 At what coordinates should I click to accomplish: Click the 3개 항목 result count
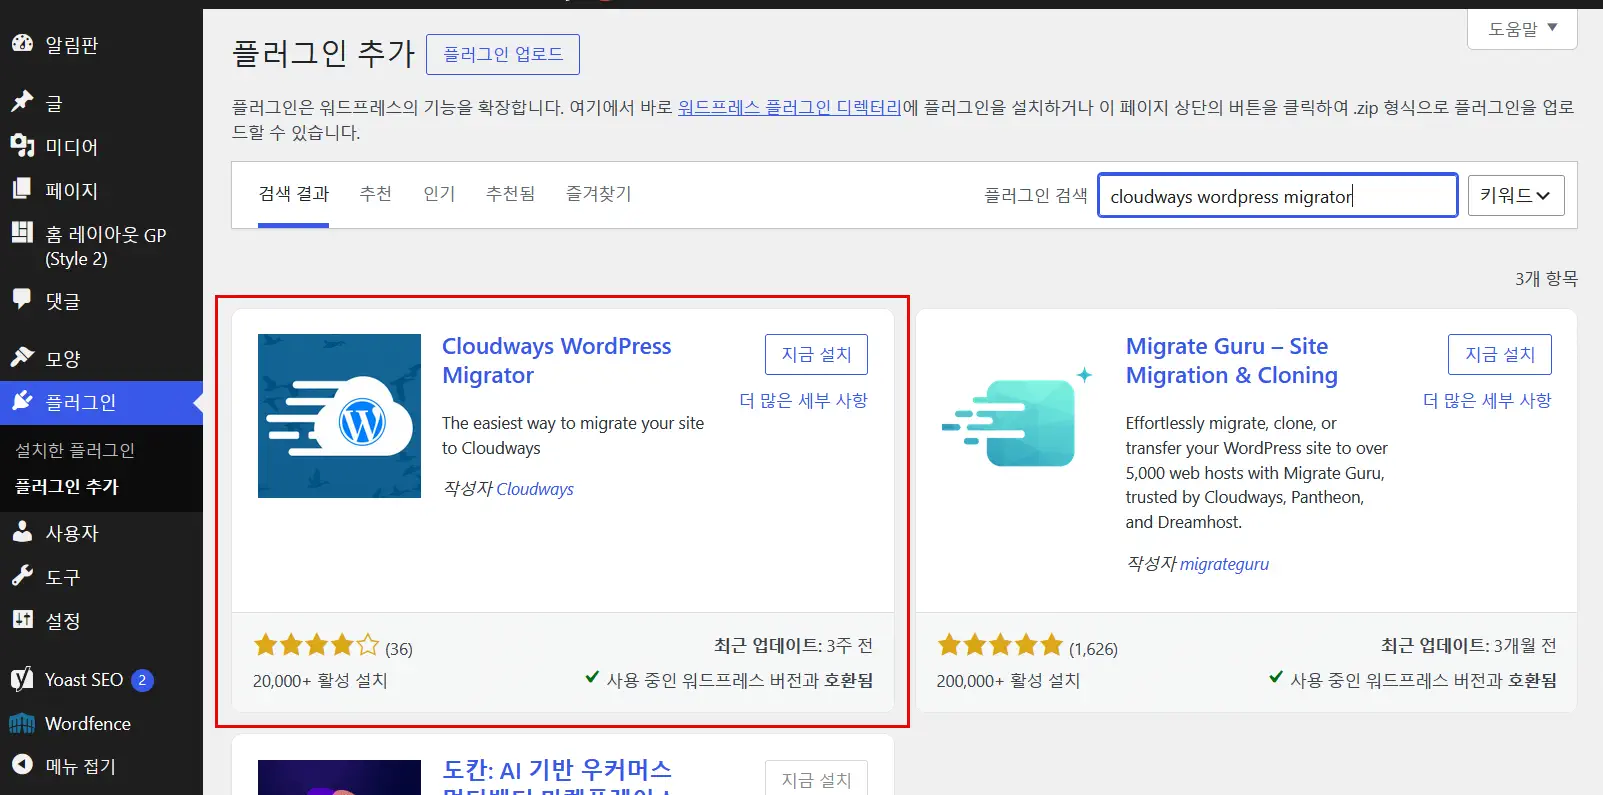click(1546, 279)
